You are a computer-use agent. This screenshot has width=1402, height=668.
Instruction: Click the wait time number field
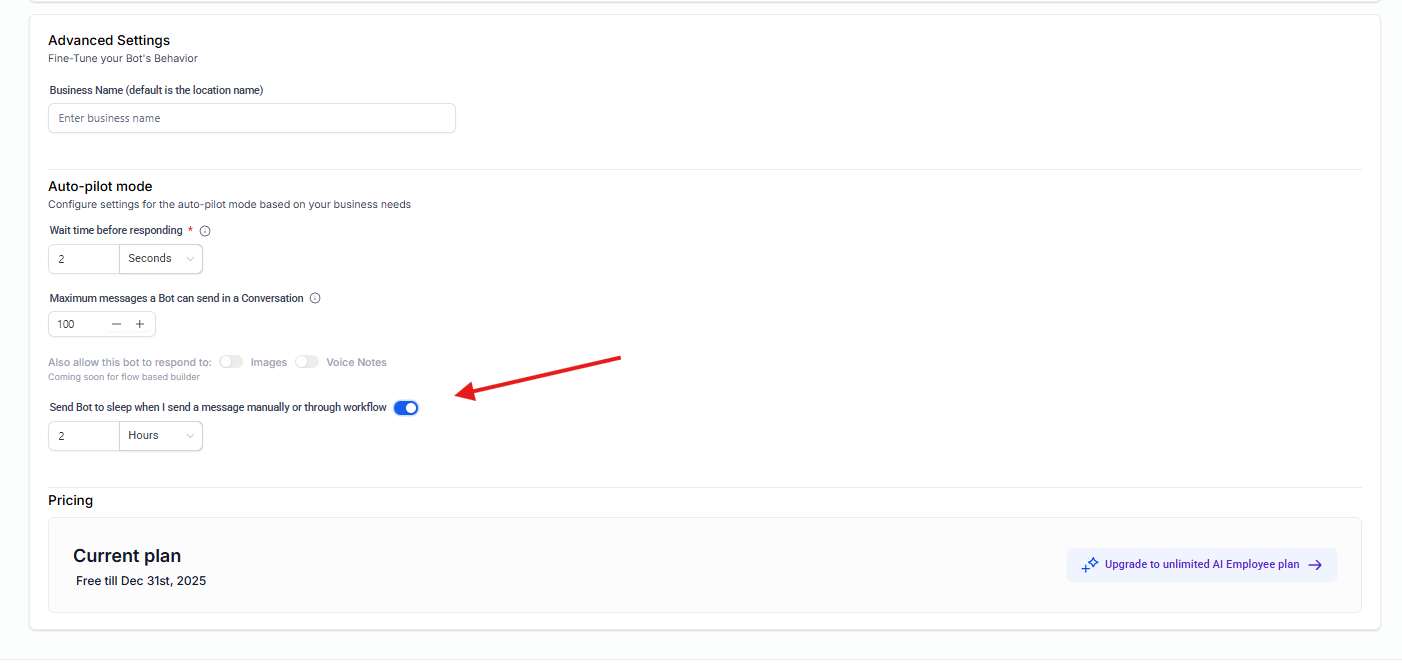pos(84,259)
